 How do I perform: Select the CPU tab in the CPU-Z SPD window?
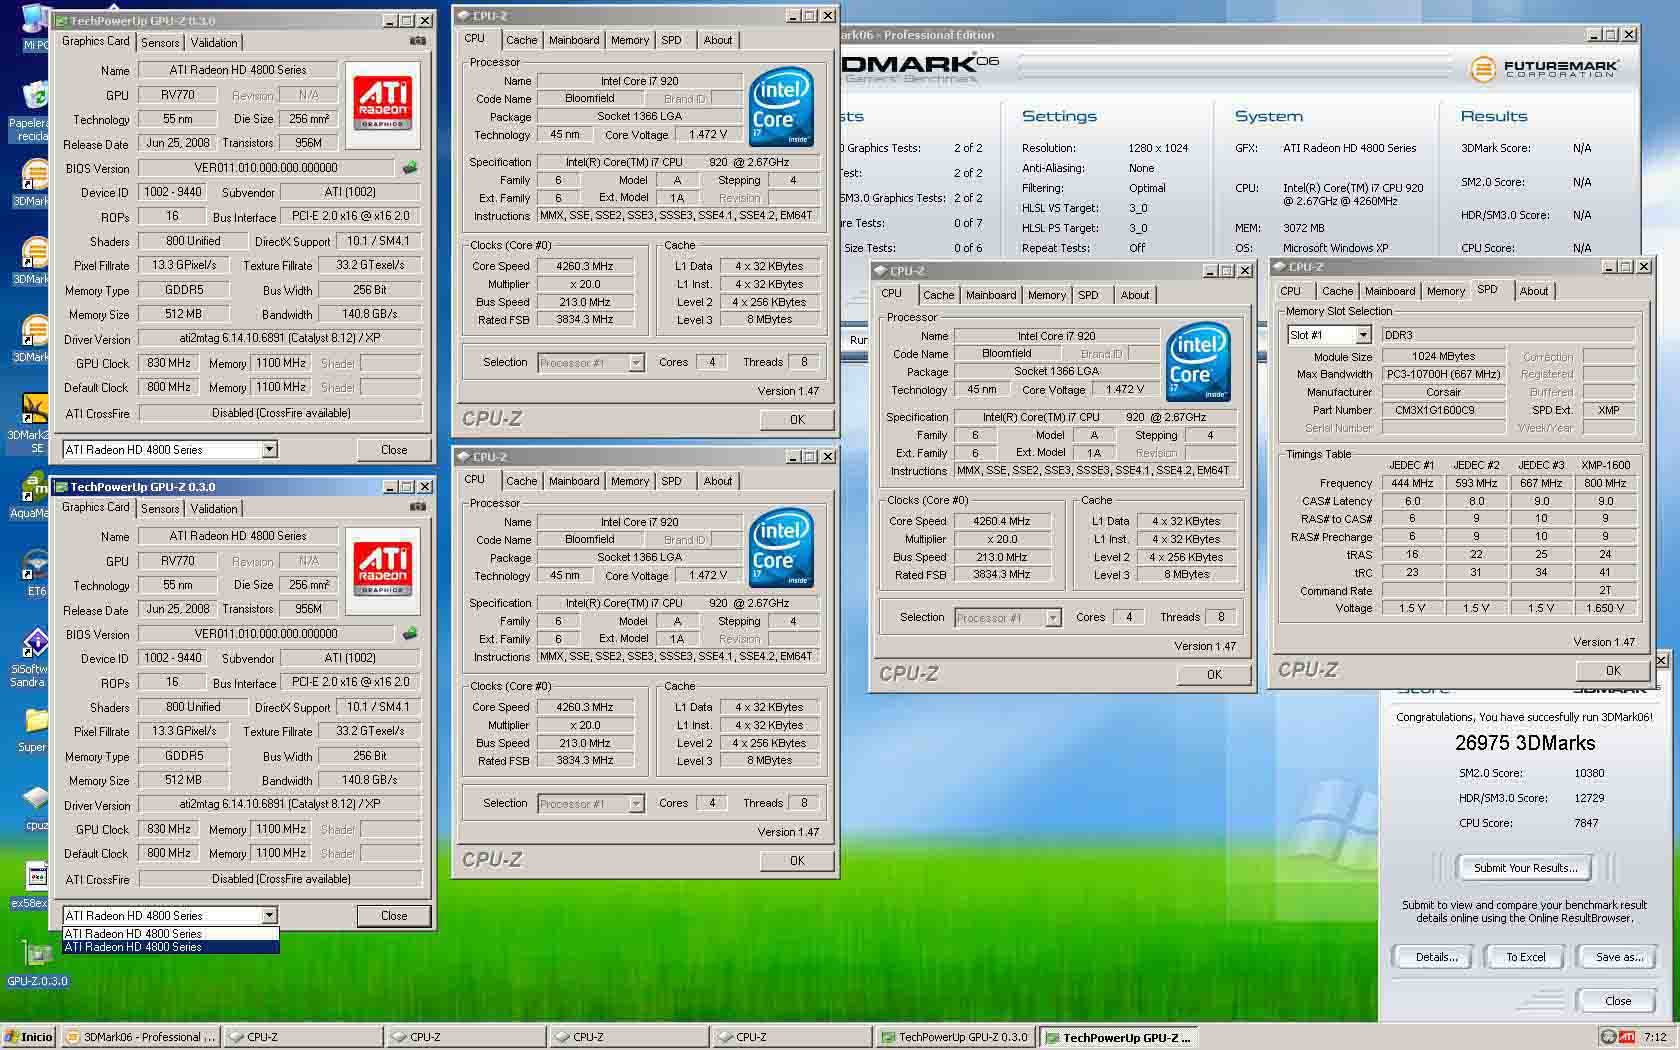pos(1291,292)
